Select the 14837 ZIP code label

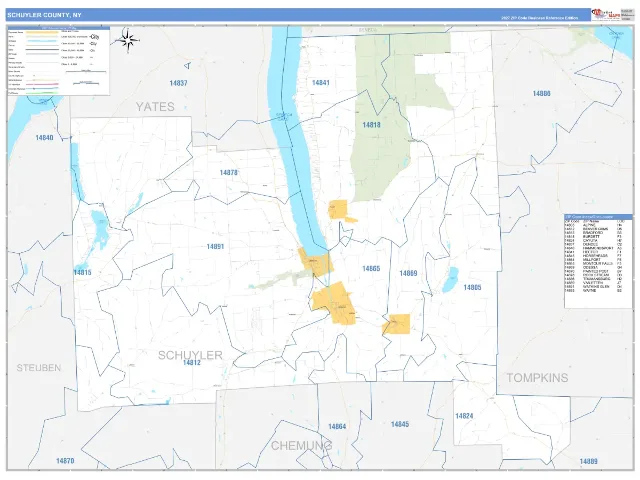[178, 83]
